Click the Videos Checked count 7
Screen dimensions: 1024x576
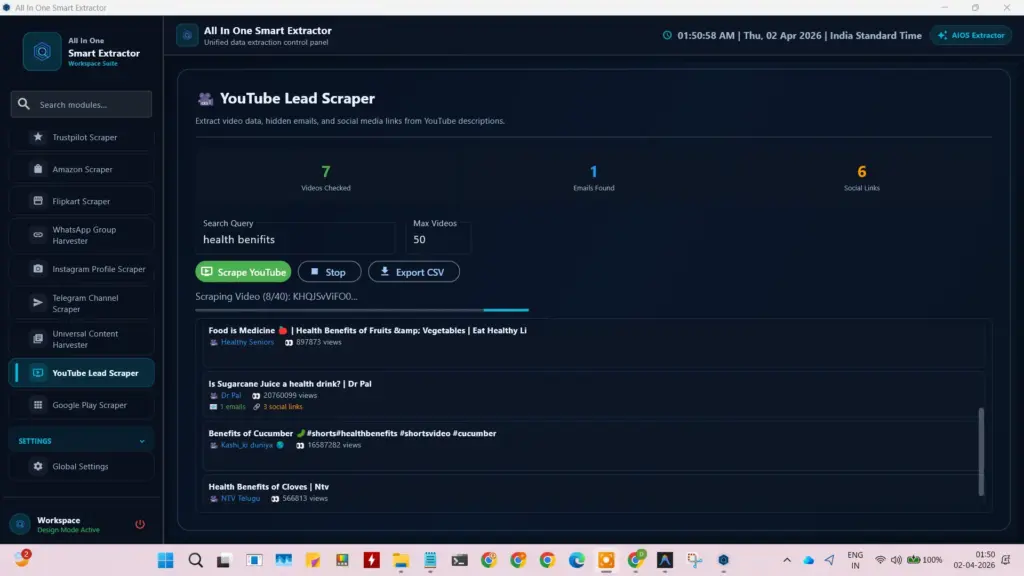click(x=326, y=172)
